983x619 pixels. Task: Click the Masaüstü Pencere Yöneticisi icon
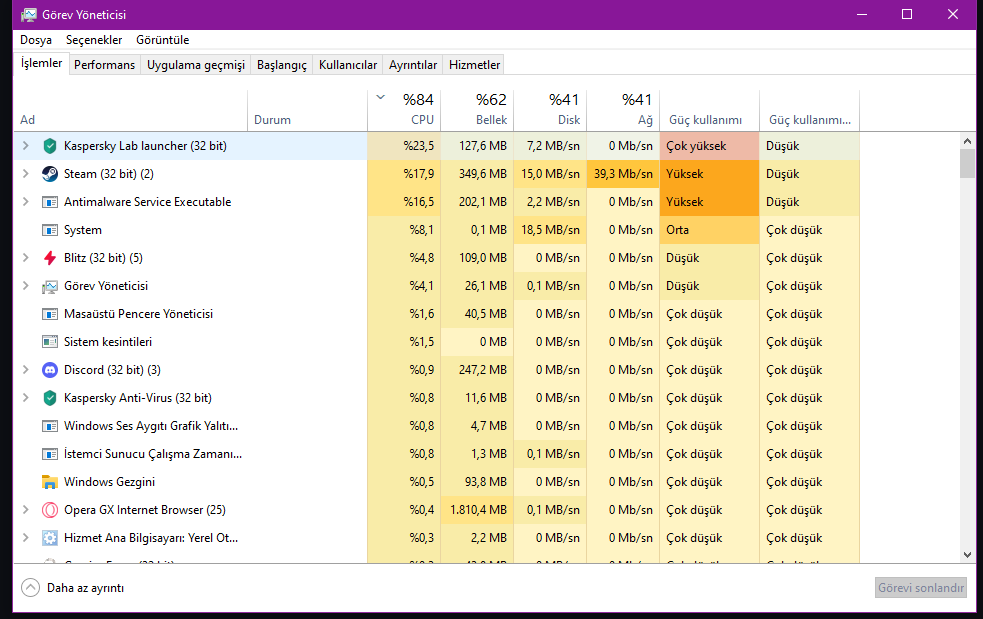click(x=50, y=314)
